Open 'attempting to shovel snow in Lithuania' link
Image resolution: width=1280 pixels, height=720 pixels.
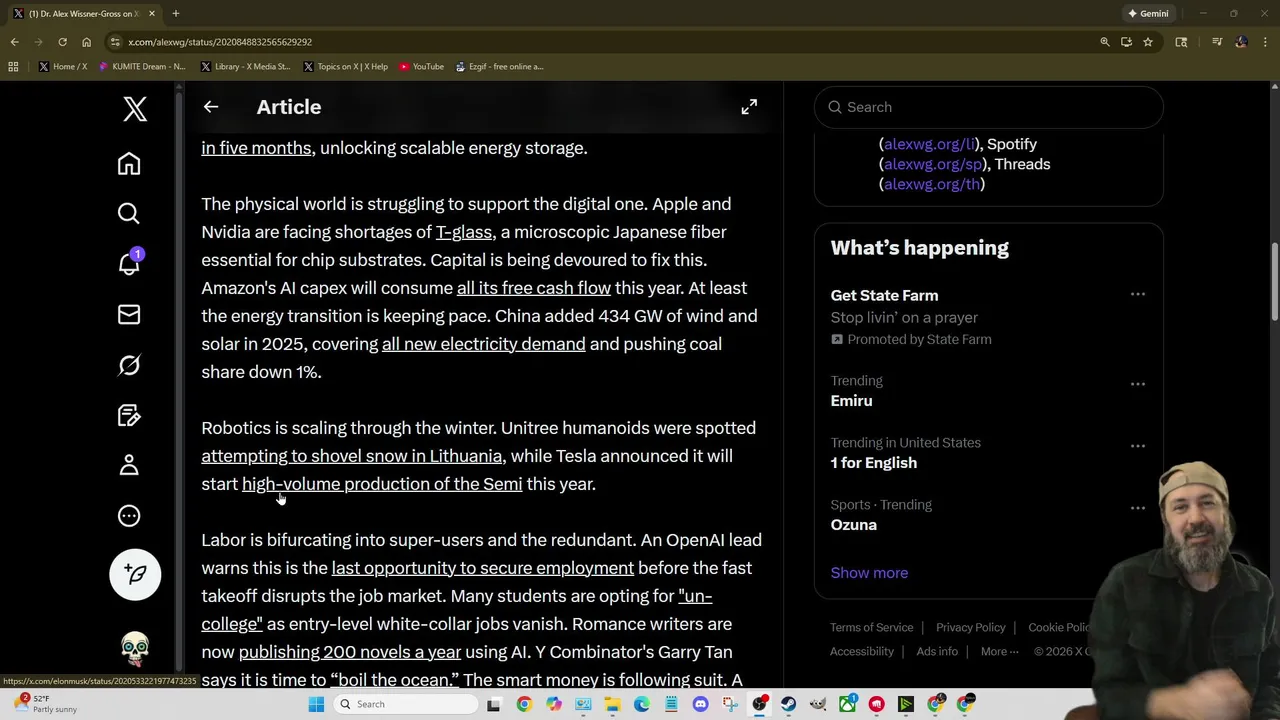[352, 456]
